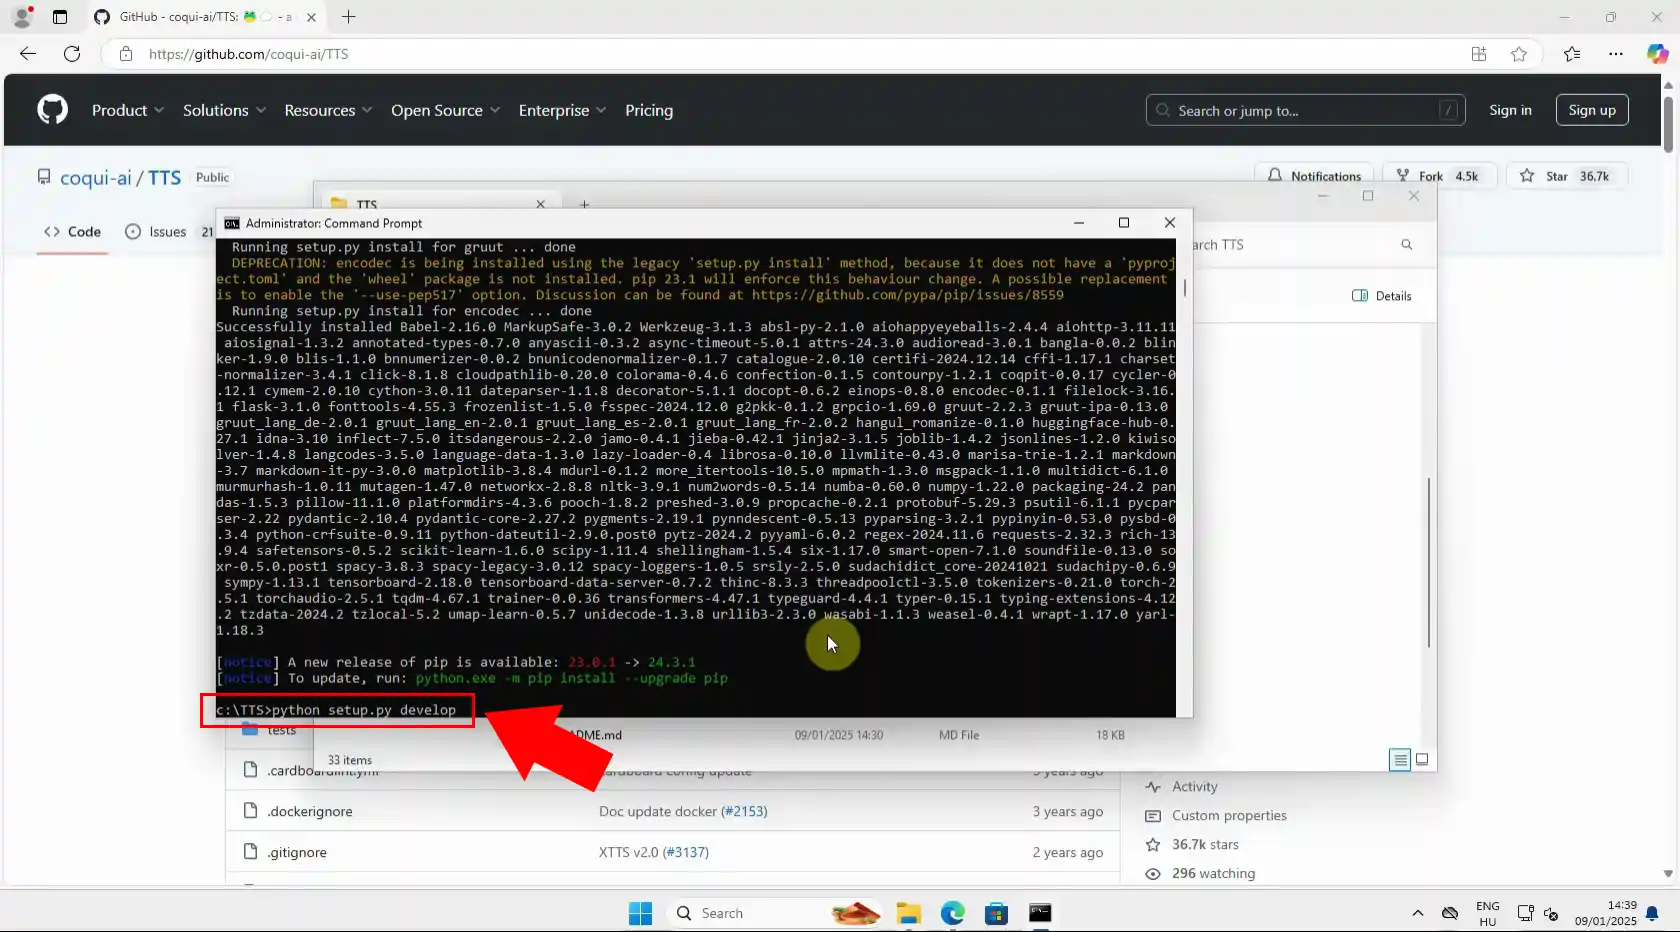Image resolution: width=1680 pixels, height=932 pixels.
Task: Open browser settings and more menu
Action: (1616, 54)
